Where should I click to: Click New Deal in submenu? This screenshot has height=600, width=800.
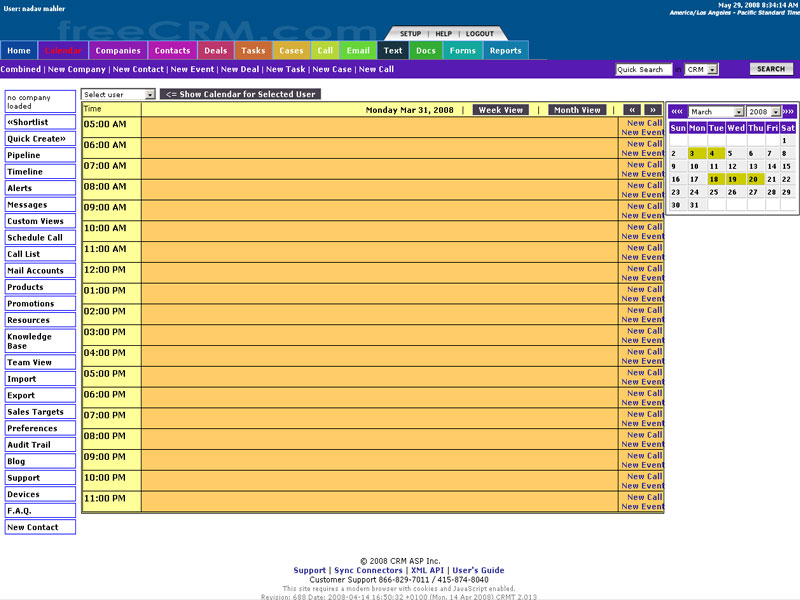click(240, 69)
